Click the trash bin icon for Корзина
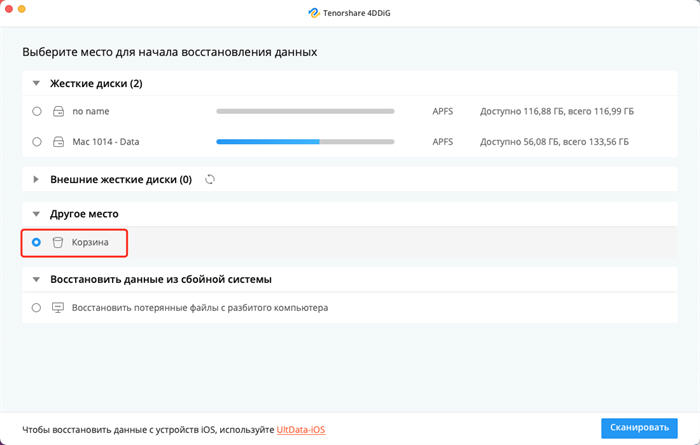 pyautogui.click(x=58, y=242)
